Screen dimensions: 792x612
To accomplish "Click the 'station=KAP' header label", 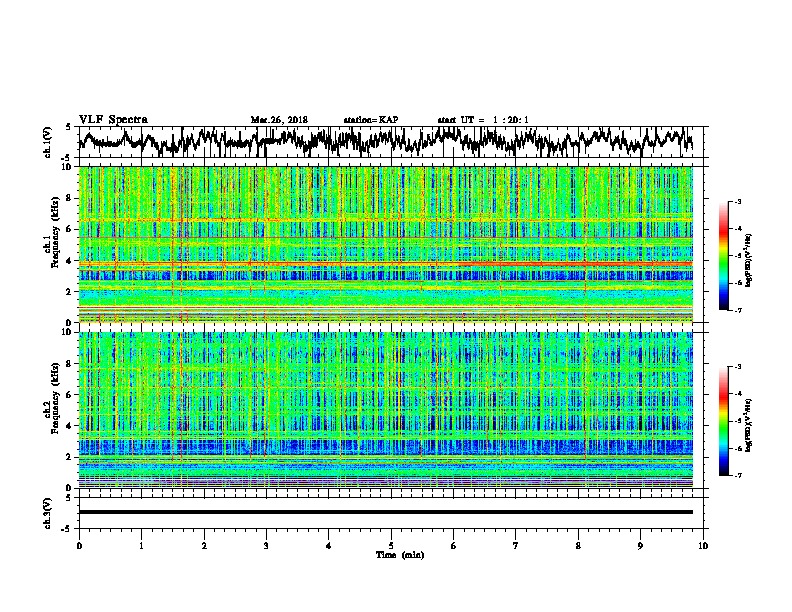I will pyautogui.click(x=371, y=120).
